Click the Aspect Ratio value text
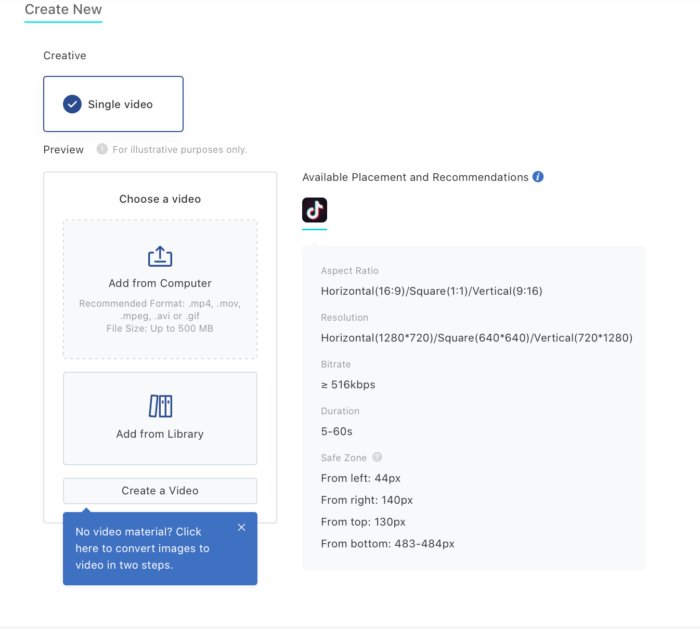Screen dimensions: 700x629 [431, 291]
